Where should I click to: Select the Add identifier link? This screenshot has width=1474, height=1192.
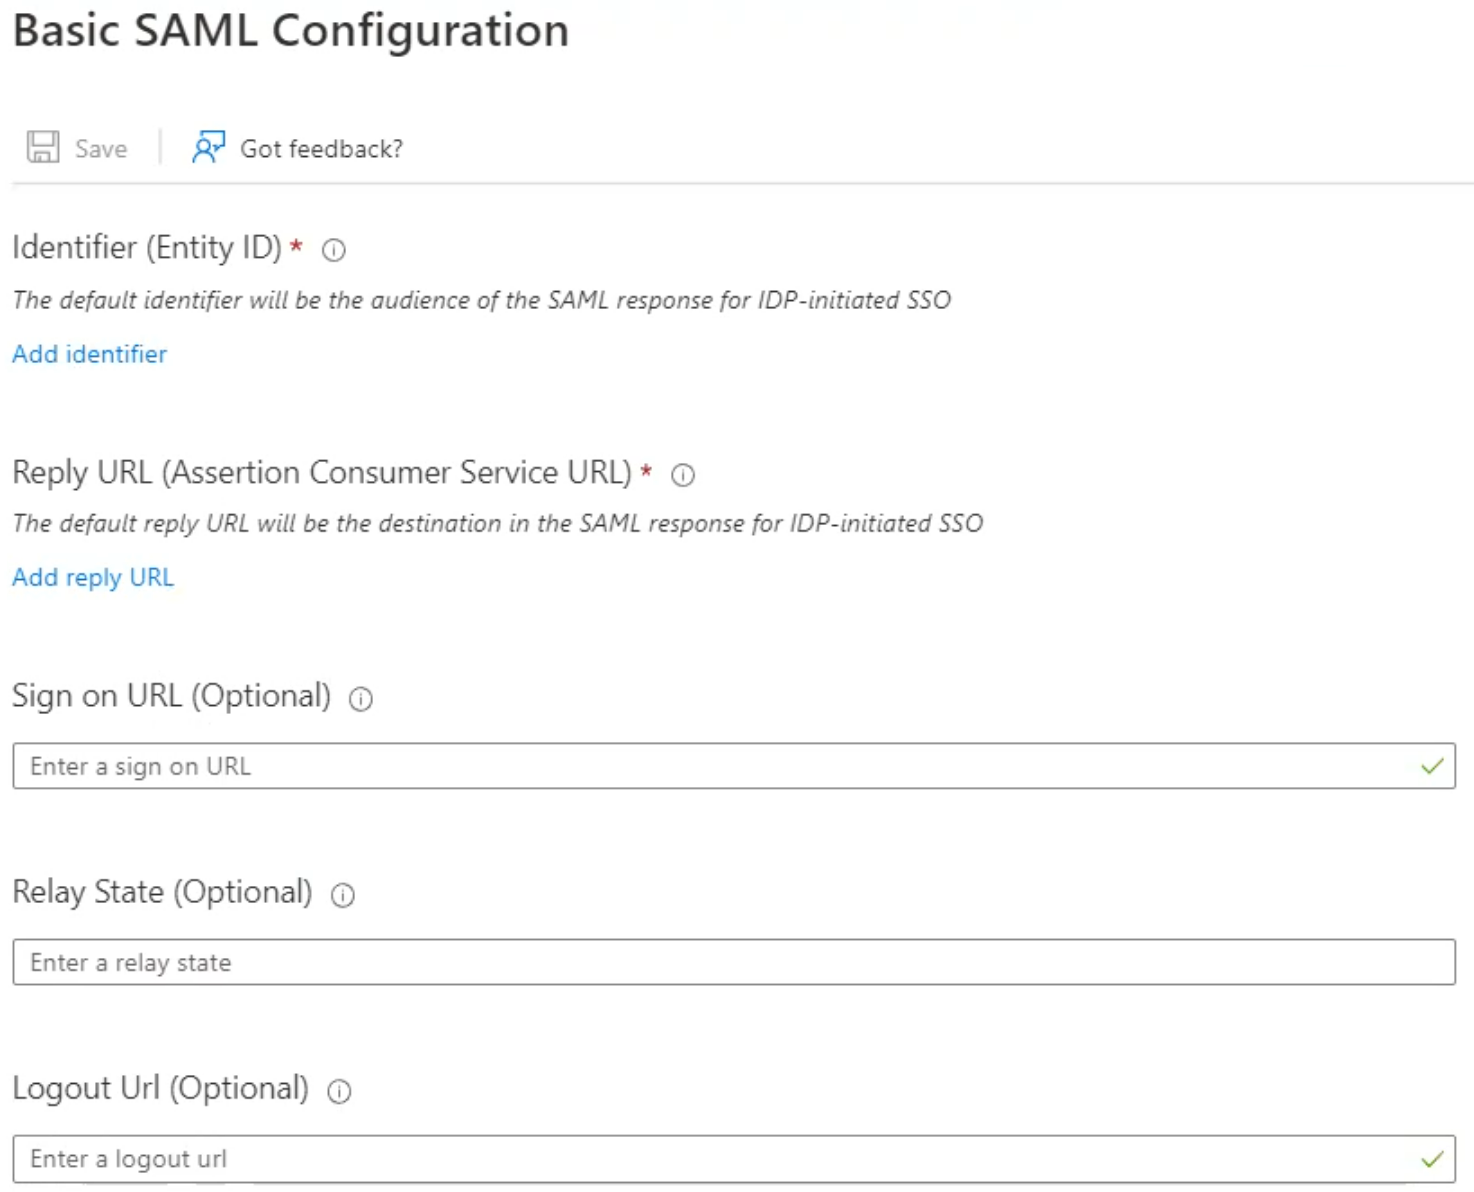pos(88,354)
